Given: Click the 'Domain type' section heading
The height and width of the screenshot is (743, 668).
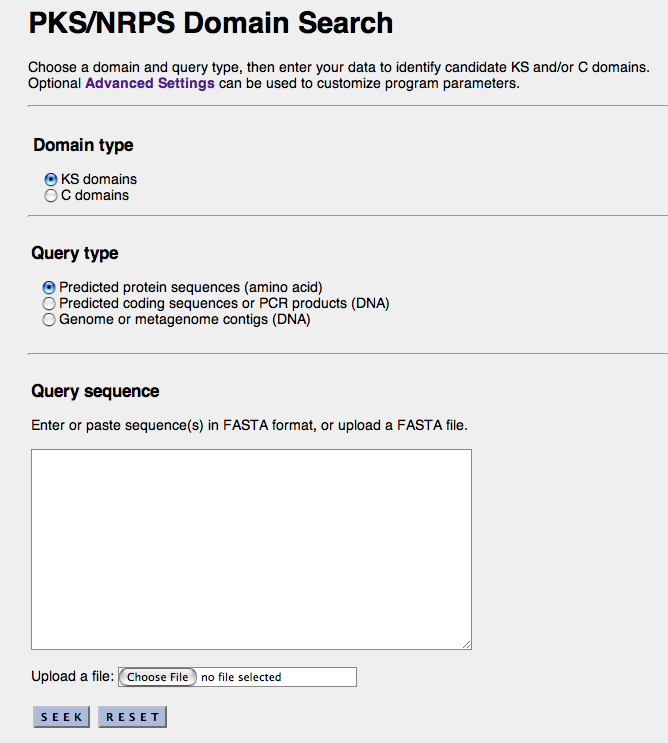Looking at the screenshot, I should [x=83, y=145].
